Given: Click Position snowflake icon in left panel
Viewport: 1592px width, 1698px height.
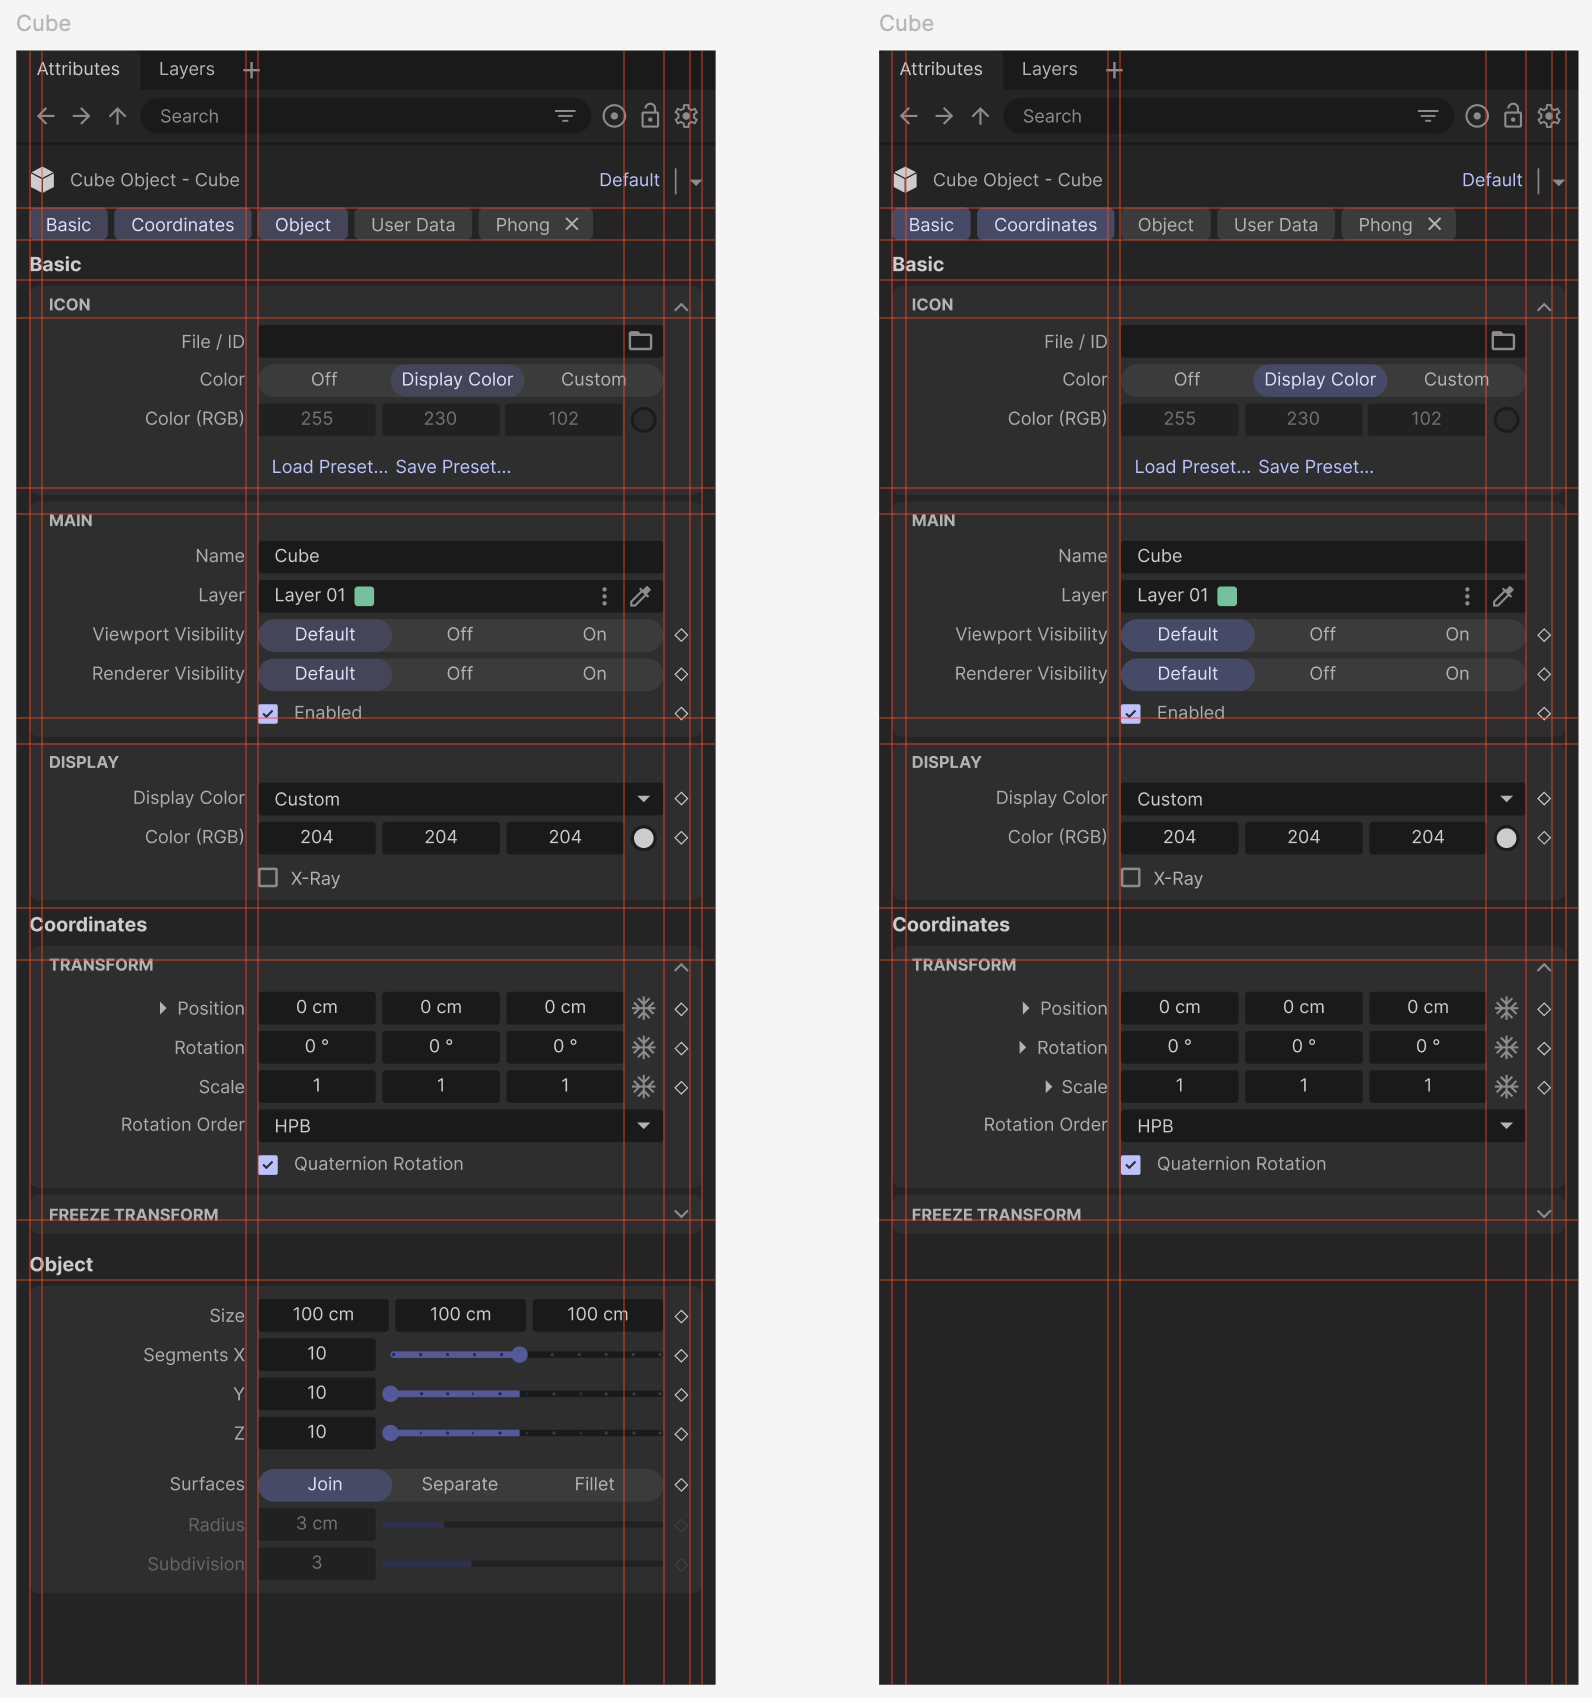Looking at the screenshot, I should click(644, 1007).
